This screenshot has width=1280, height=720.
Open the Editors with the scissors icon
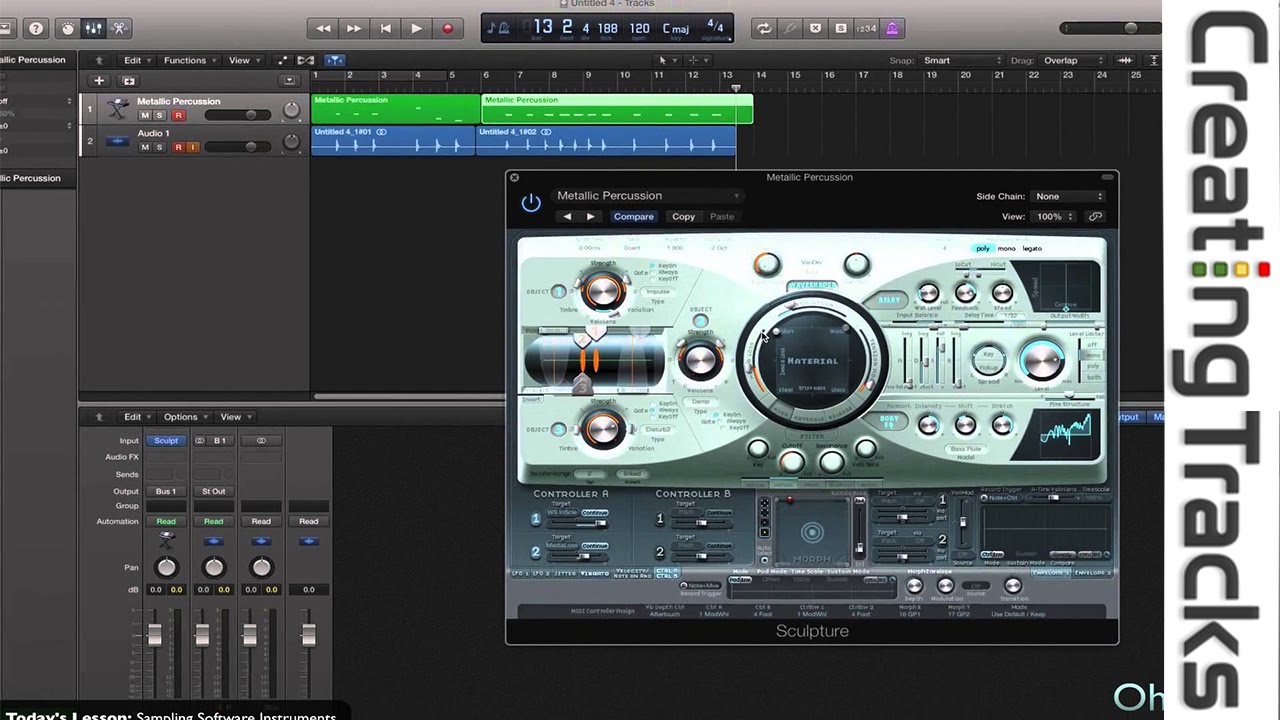(119, 29)
